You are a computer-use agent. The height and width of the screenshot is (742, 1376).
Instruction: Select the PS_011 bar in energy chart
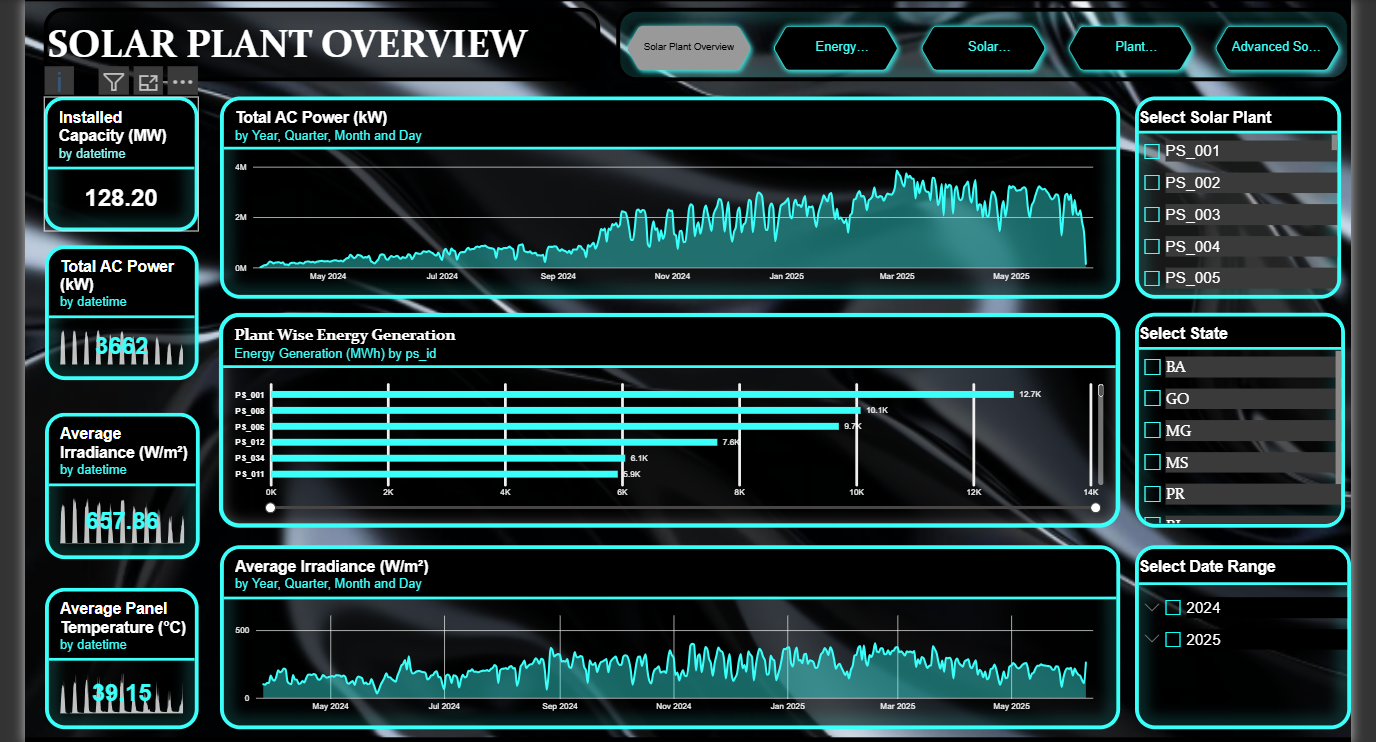(x=445, y=474)
